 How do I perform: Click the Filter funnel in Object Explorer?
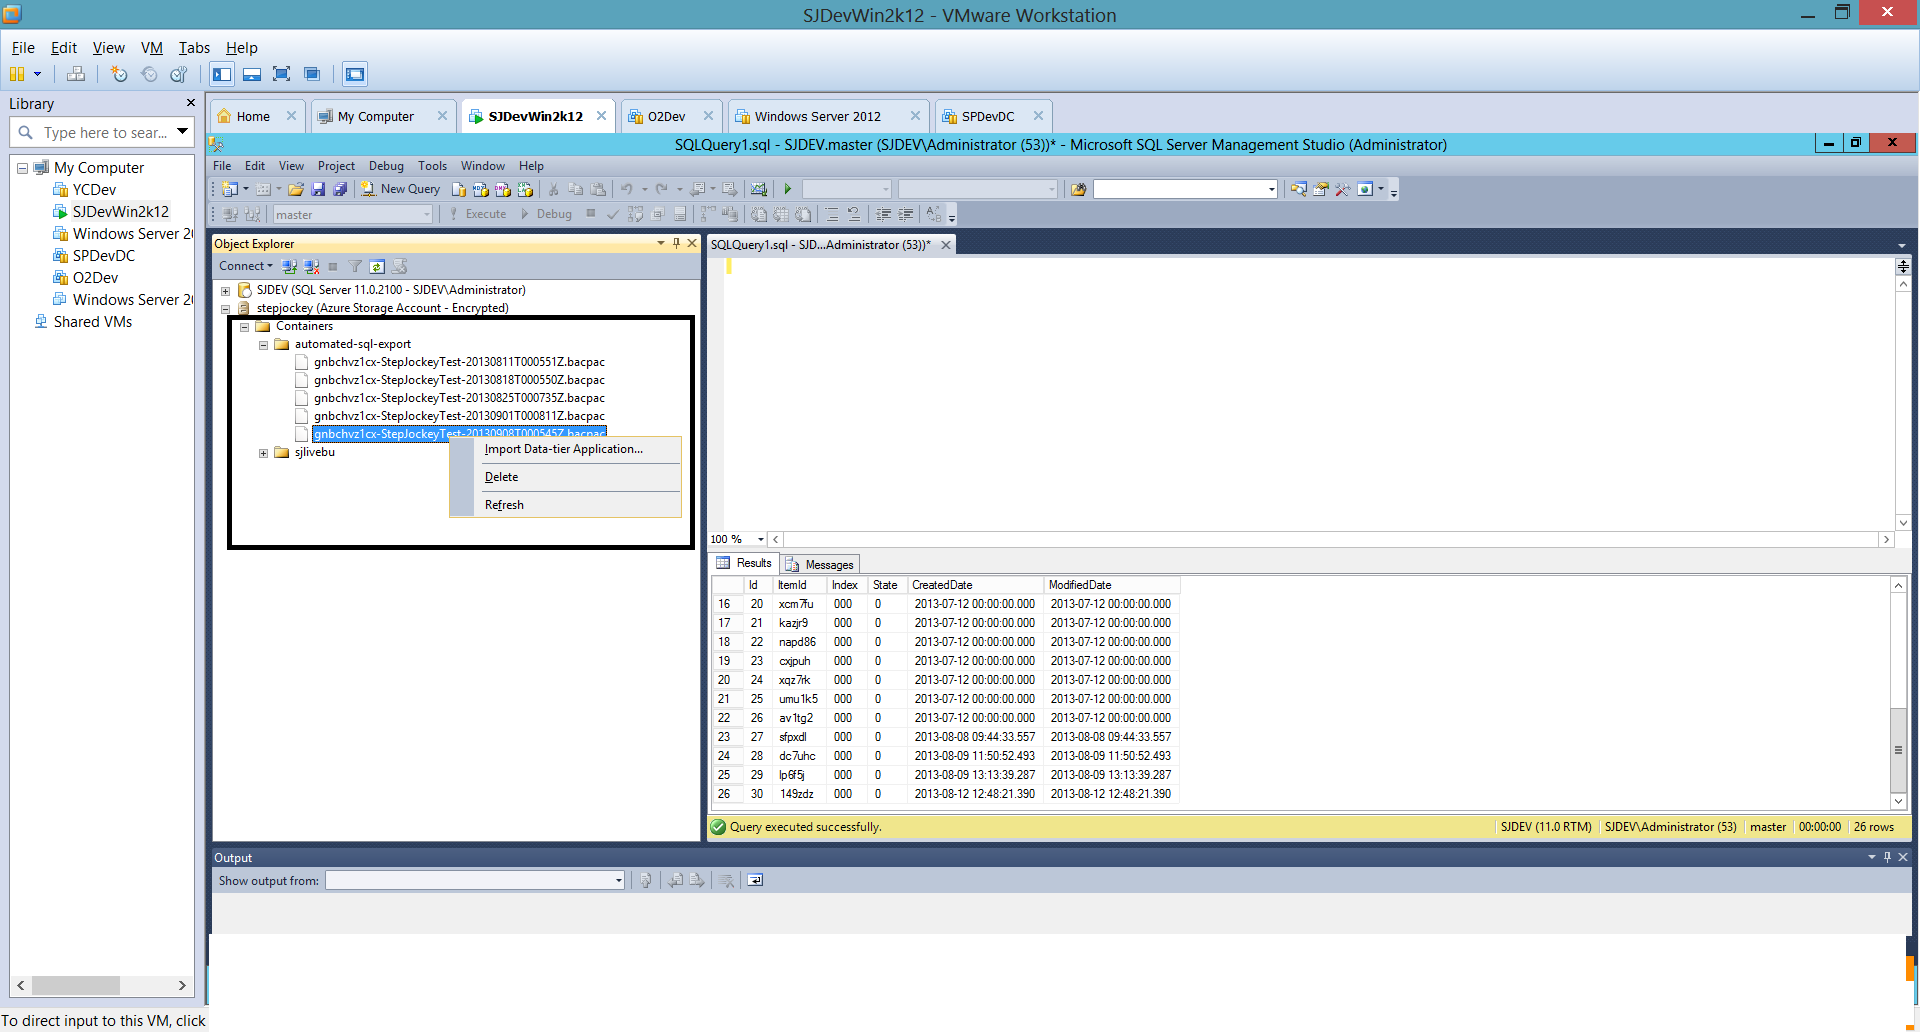355,267
